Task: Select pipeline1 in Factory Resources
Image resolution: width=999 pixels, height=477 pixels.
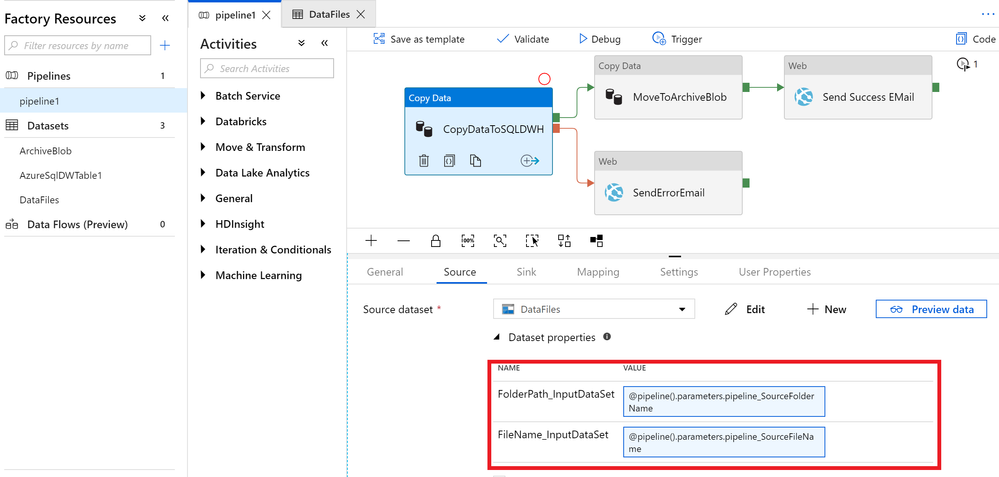Action: pyautogui.click(x=94, y=101)
